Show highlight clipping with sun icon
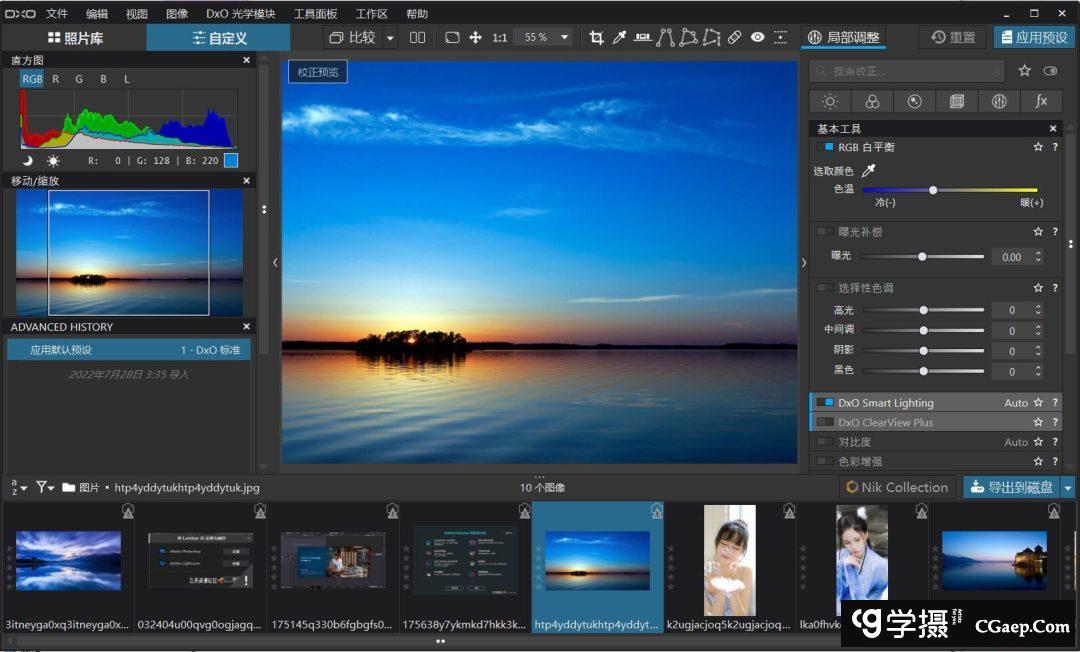The image size is (1080, 652). coord(52,160)
